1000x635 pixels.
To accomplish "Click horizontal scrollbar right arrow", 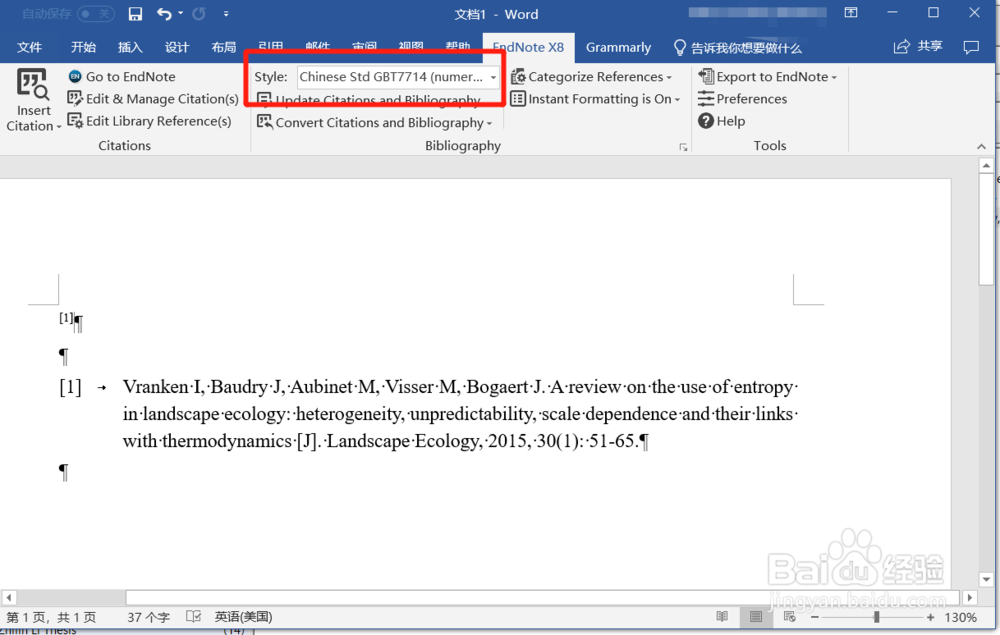I will 969,598.
